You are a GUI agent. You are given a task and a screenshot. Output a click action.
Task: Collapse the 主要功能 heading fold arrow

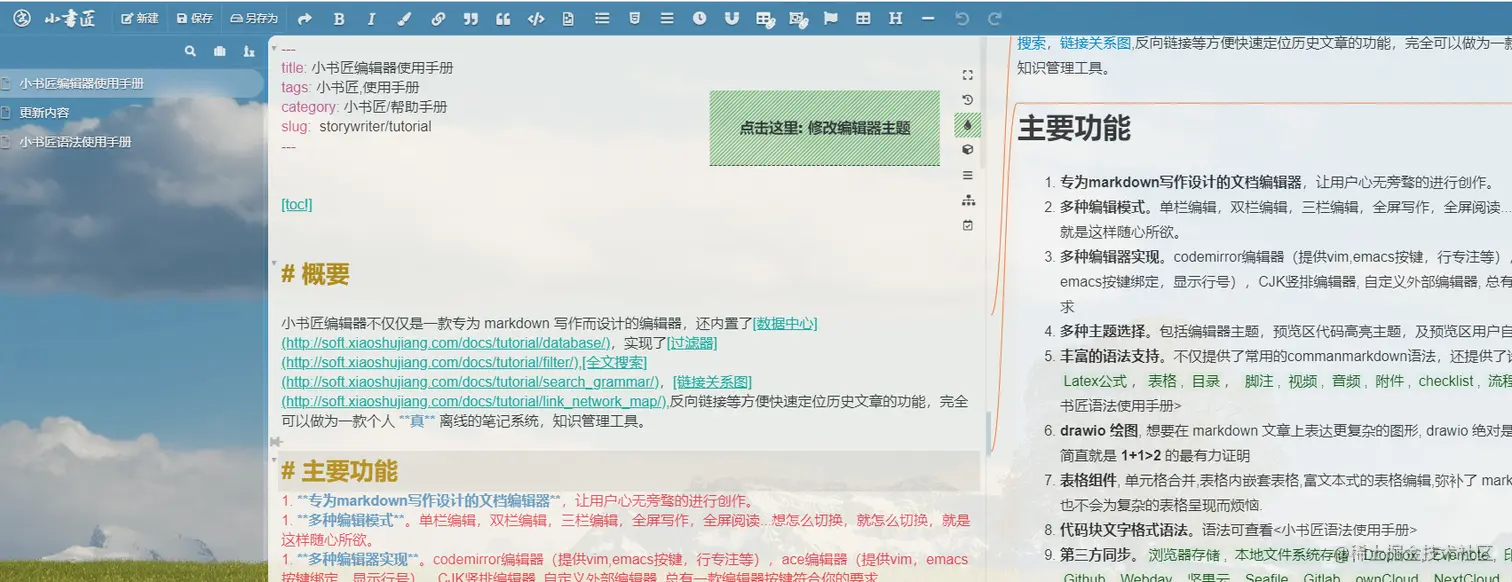click(274, 458)
